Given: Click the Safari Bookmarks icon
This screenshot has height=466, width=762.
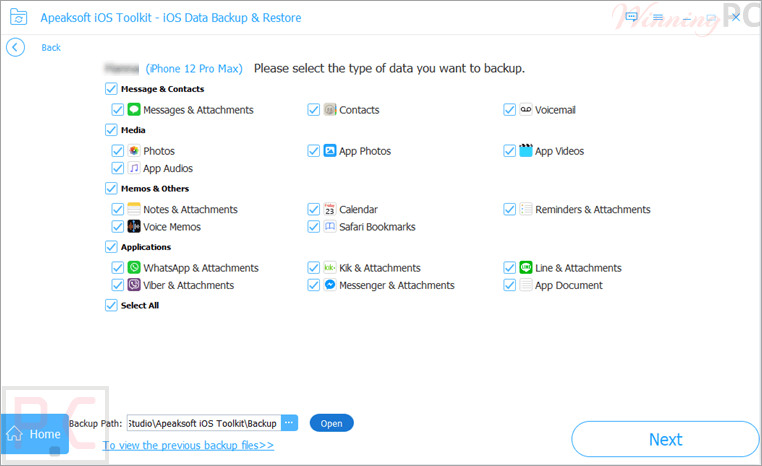Looking at the screenshot, I should tap(330, 226).
